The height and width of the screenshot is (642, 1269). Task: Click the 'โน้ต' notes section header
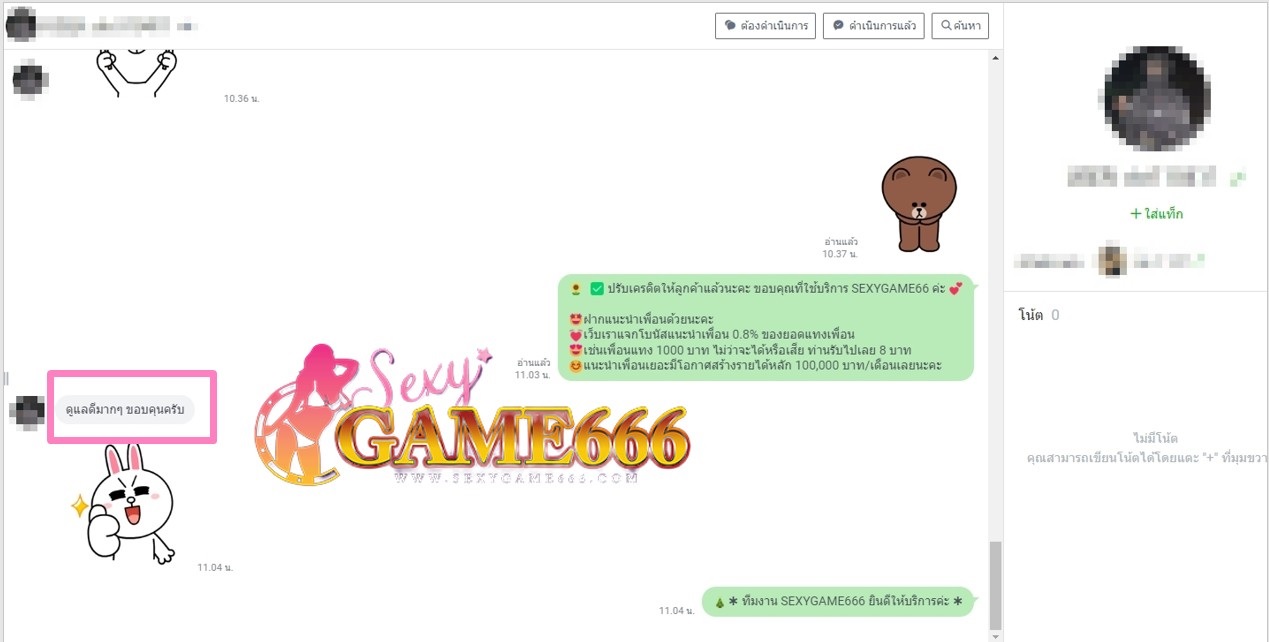click(x=1031, y=315)
